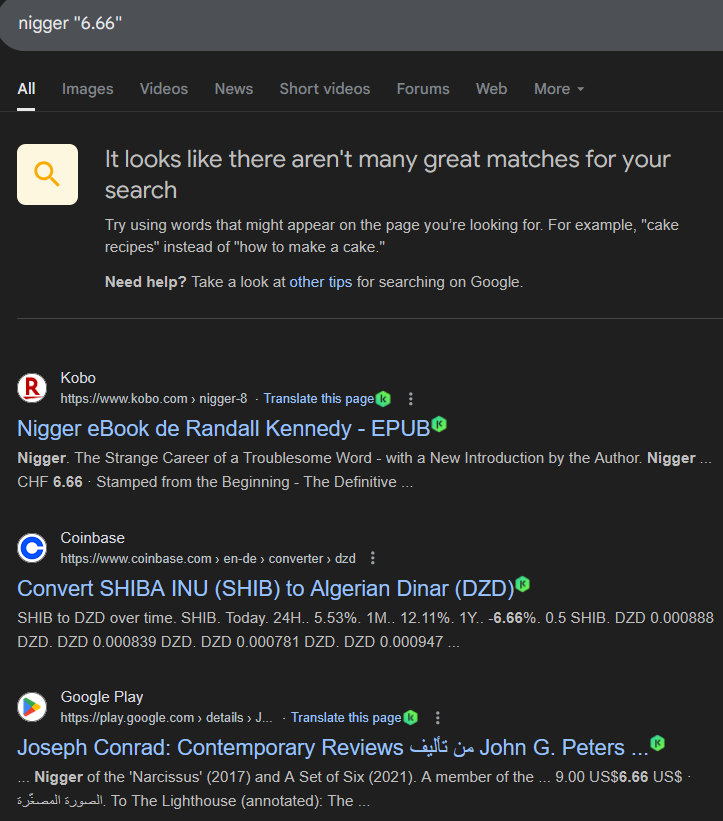Expand the More dropdown menu
The image size is (723, 821).
point(559,89)
